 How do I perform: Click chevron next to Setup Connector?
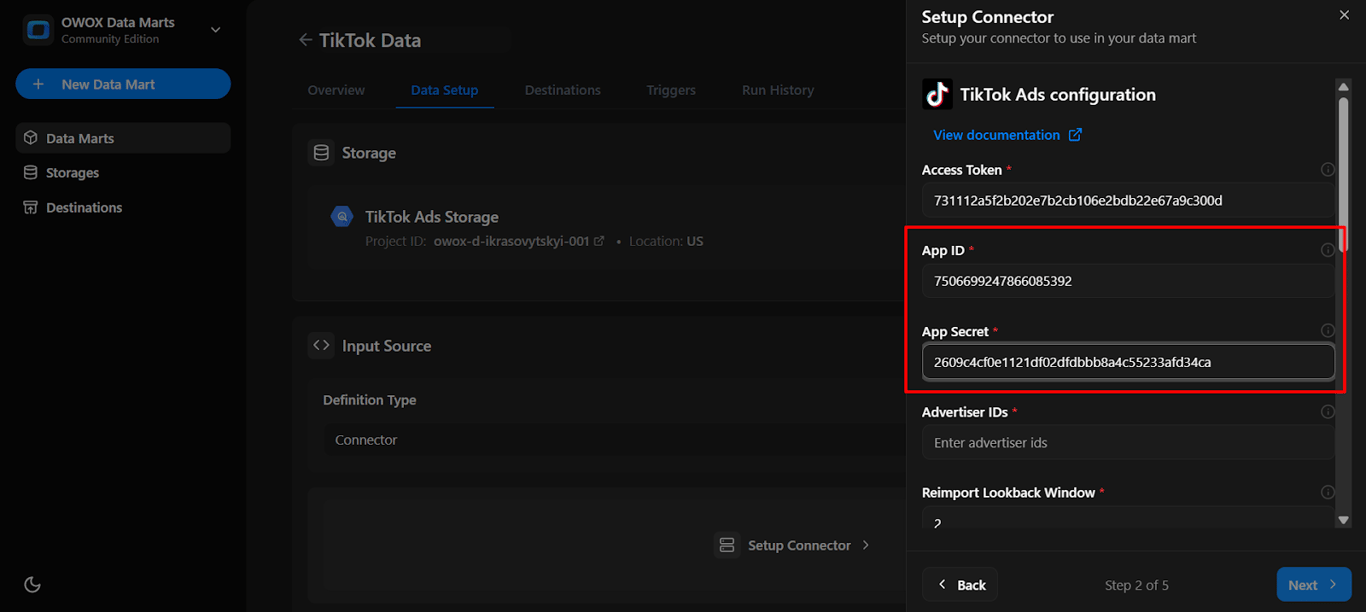[866, 545]
